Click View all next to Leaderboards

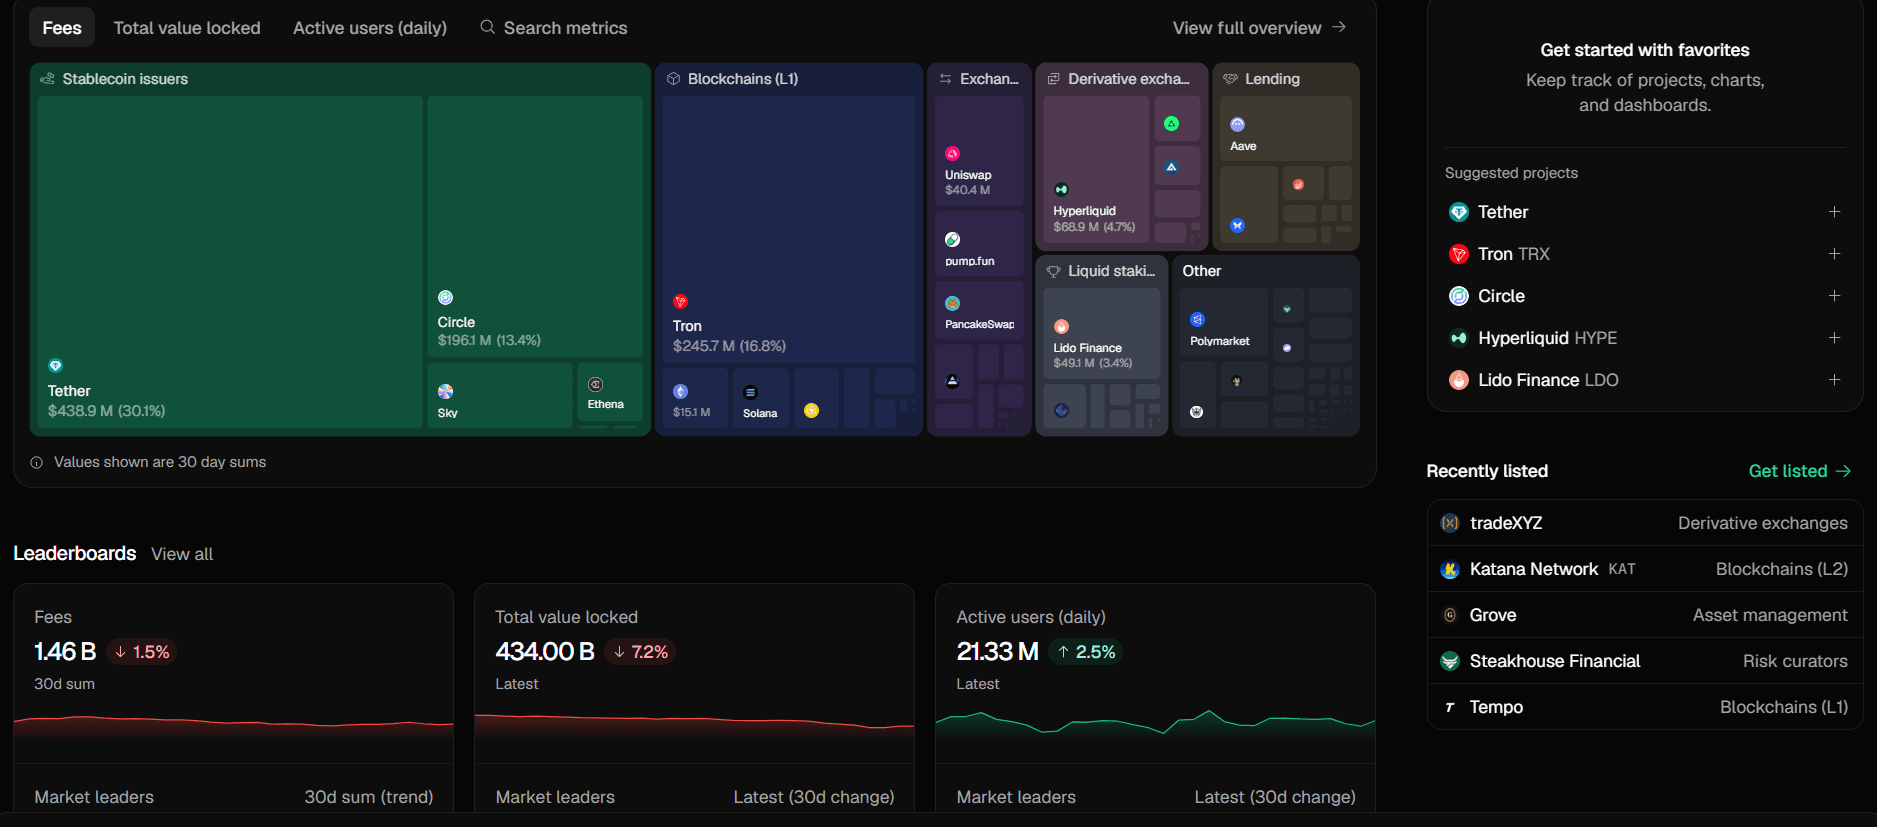tap(182, 554)
